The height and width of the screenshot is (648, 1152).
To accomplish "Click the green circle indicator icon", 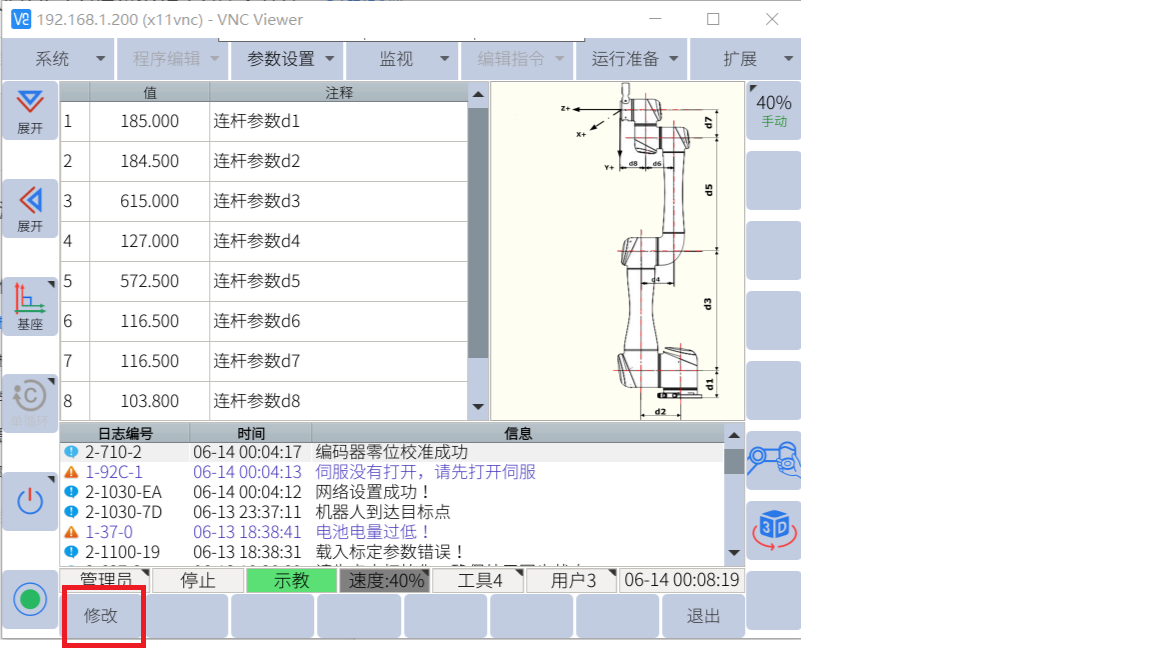I will tap(30, 600).
